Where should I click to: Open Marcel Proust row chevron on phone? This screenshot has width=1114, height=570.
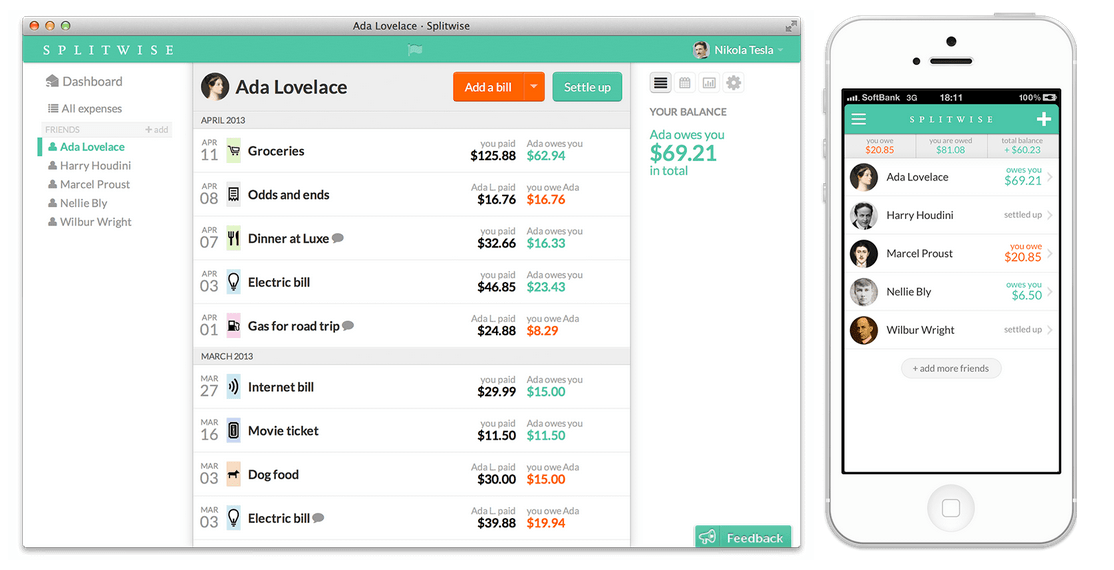[1049, 254]
